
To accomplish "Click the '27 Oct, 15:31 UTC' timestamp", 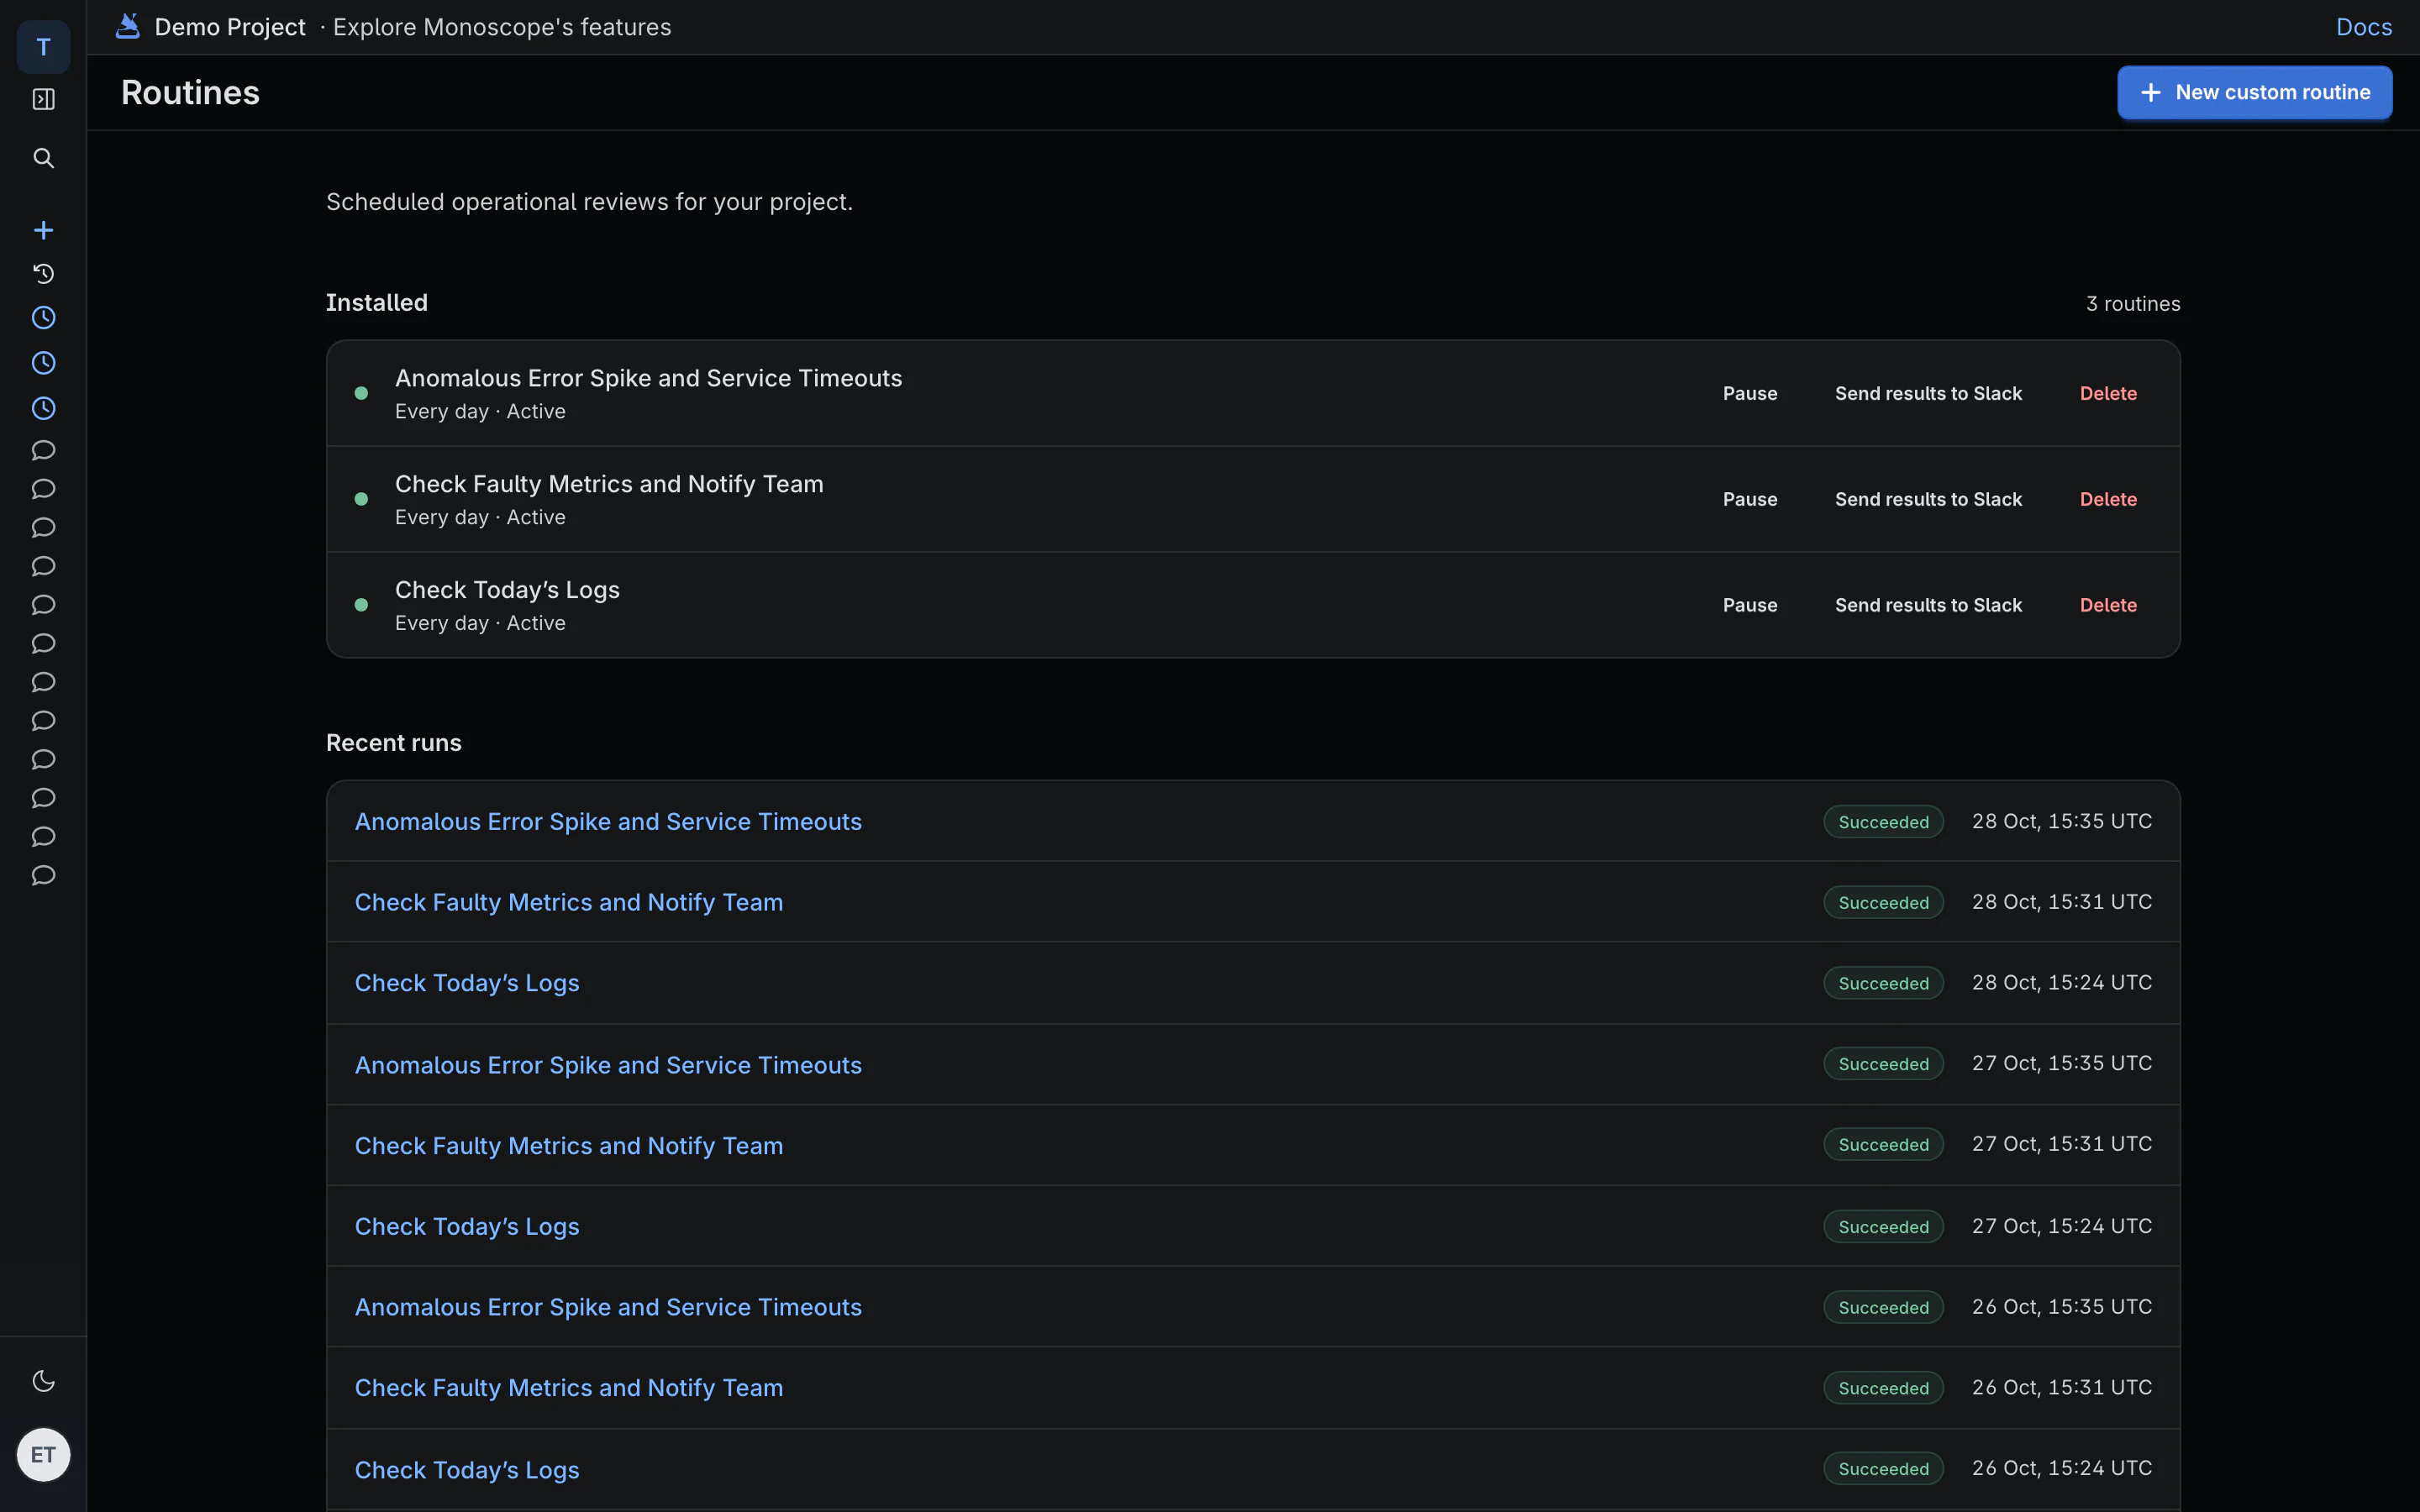I will point(2061,1144).
